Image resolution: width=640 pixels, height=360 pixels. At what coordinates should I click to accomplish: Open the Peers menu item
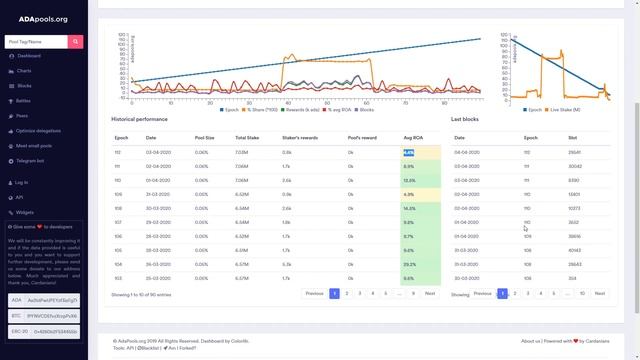coord(22,116)
